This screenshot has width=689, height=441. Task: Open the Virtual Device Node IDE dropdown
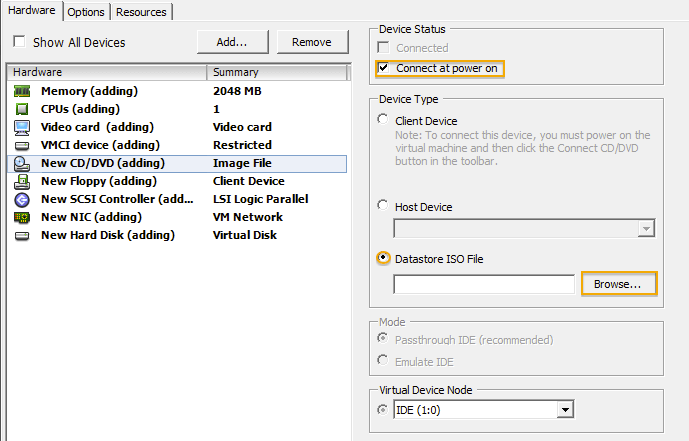pyautogui.click(x=565, y=410)
